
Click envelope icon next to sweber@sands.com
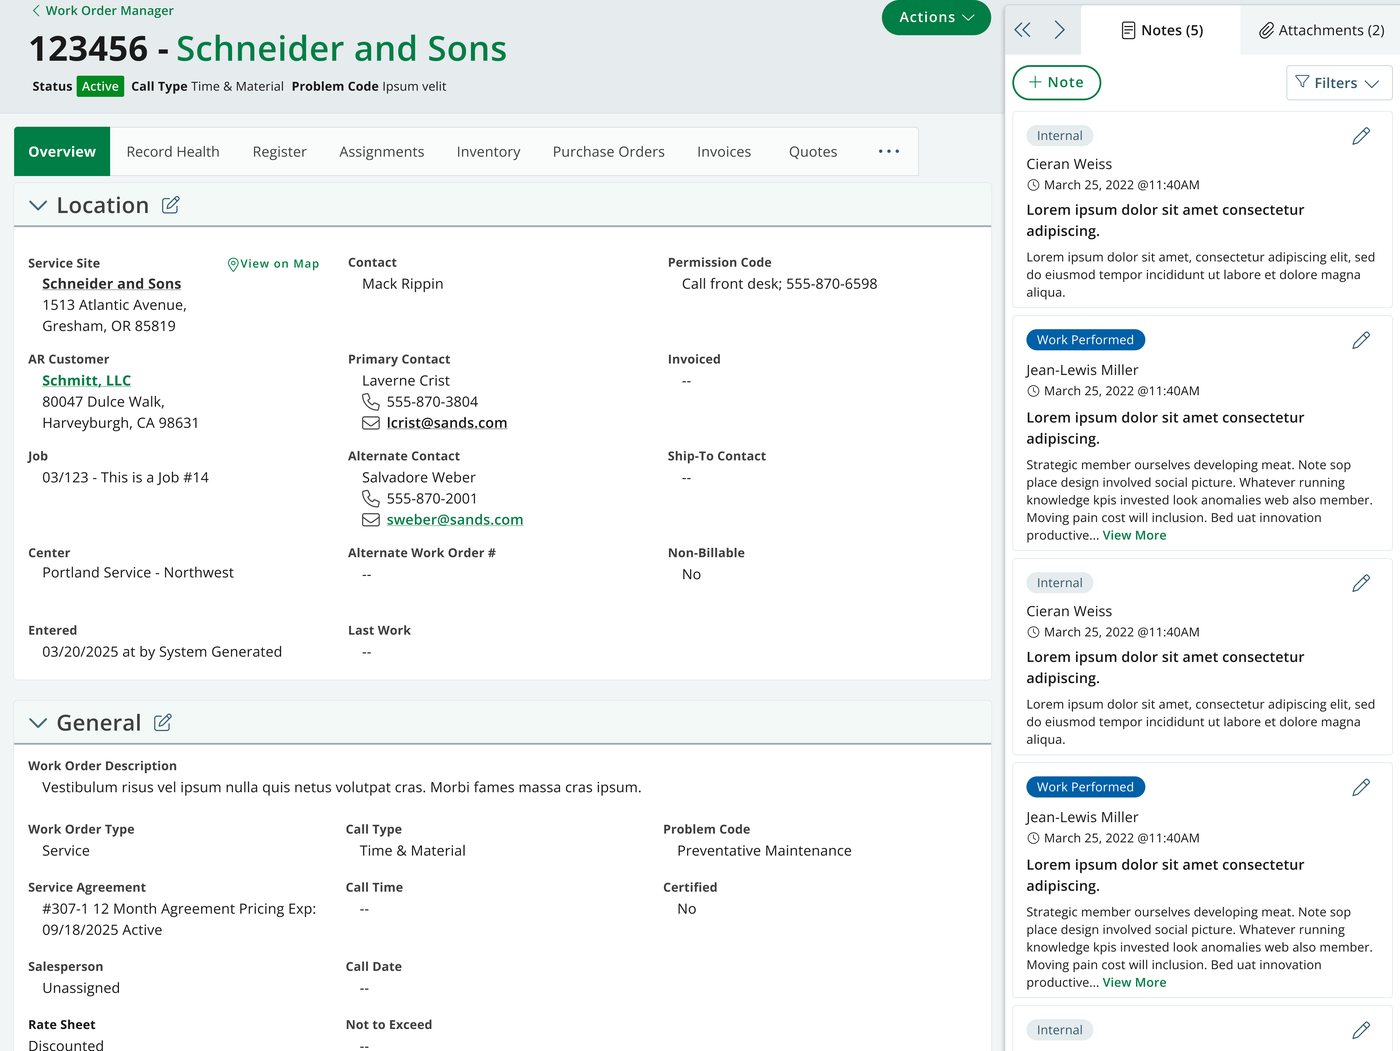[370, 520]
